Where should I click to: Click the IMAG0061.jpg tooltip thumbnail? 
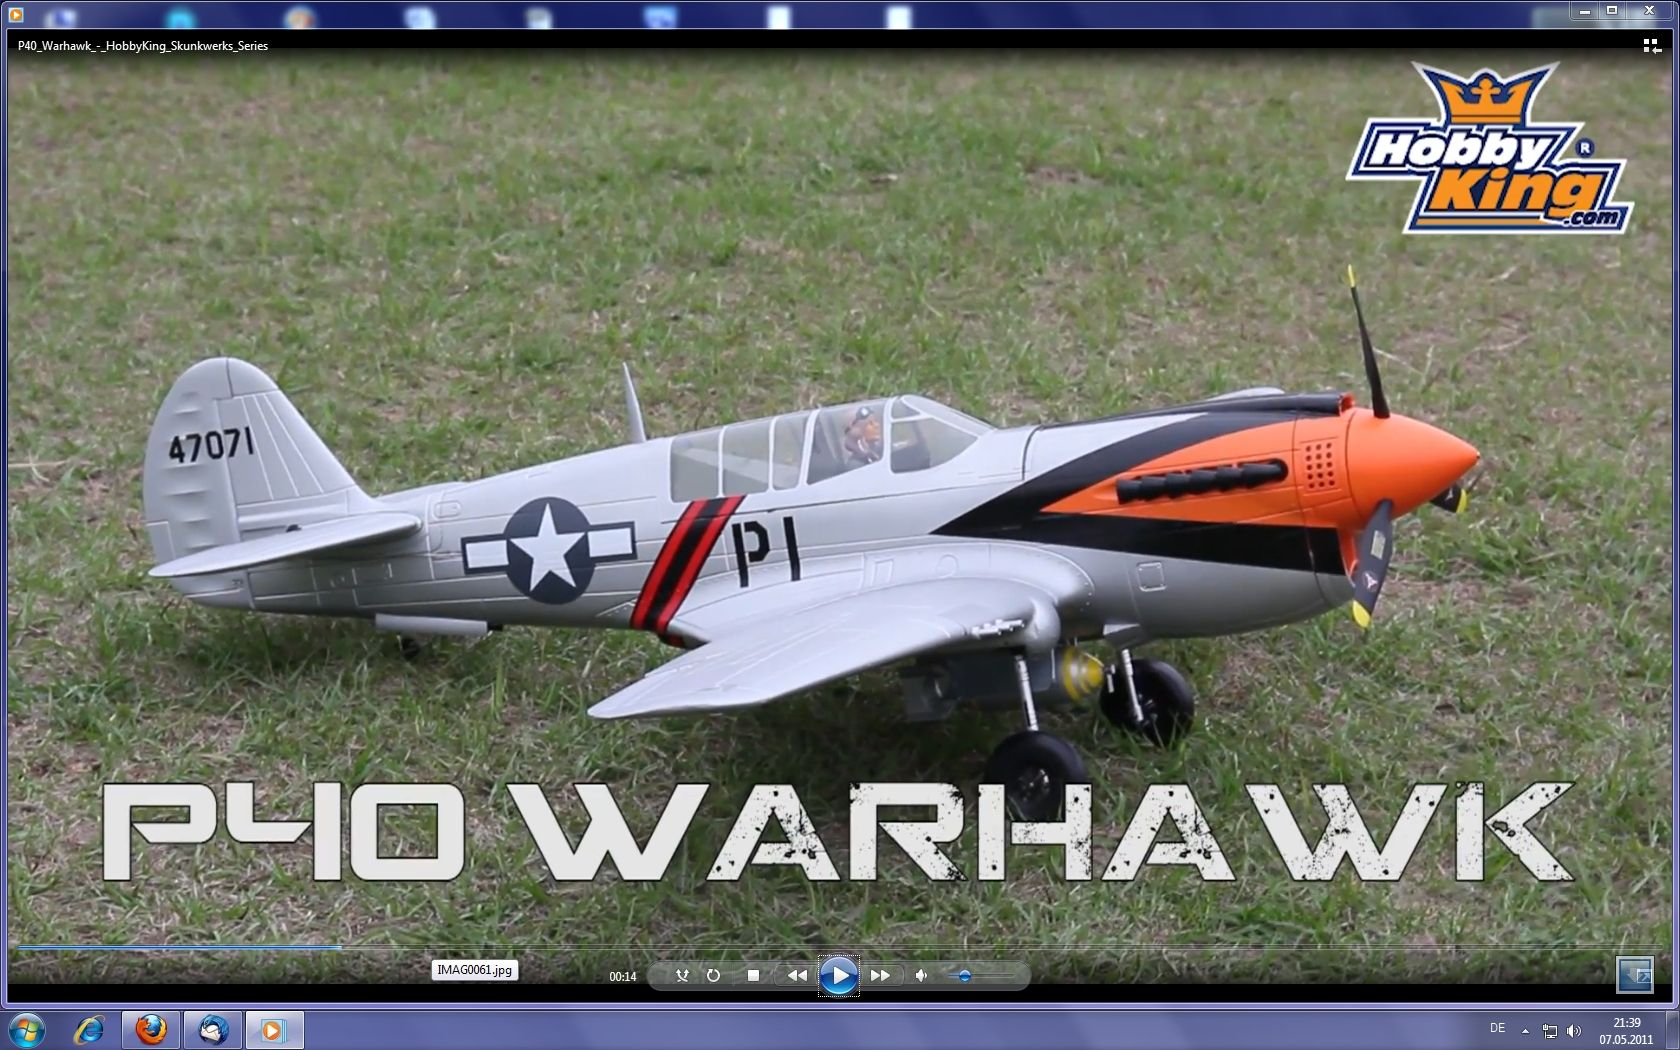point(475,970)
